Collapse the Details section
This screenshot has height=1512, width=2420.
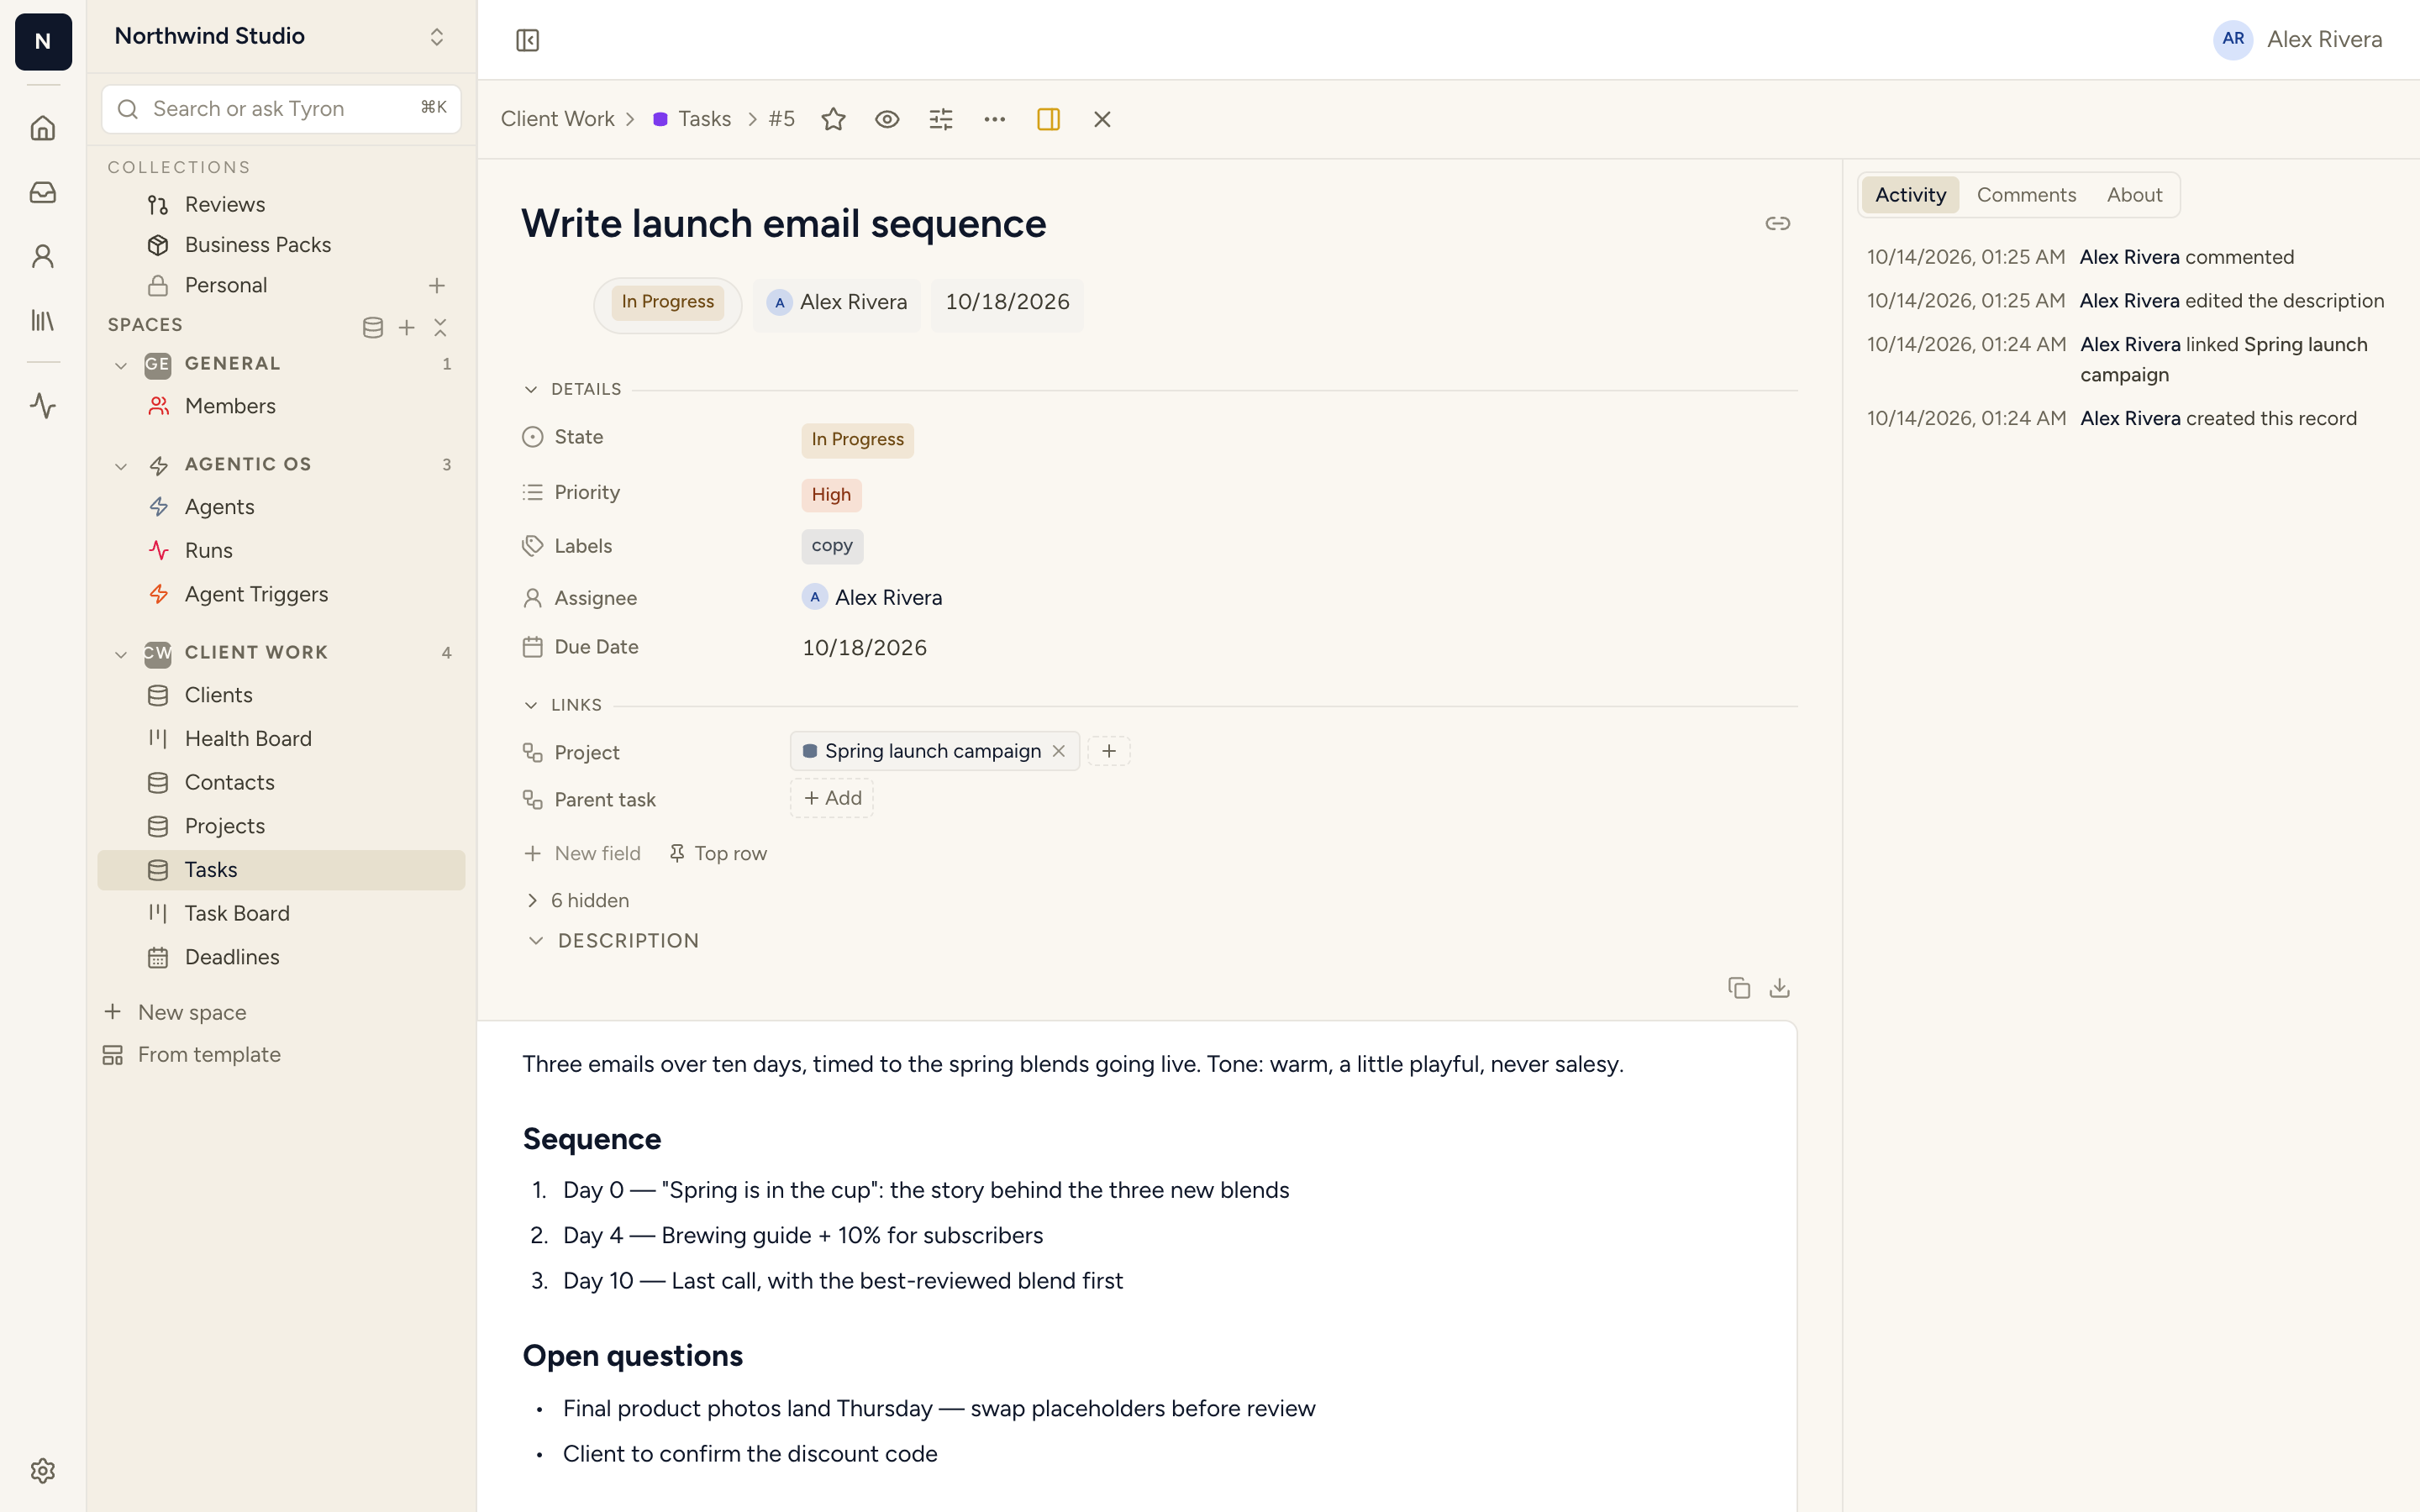[x=531, y=389]
